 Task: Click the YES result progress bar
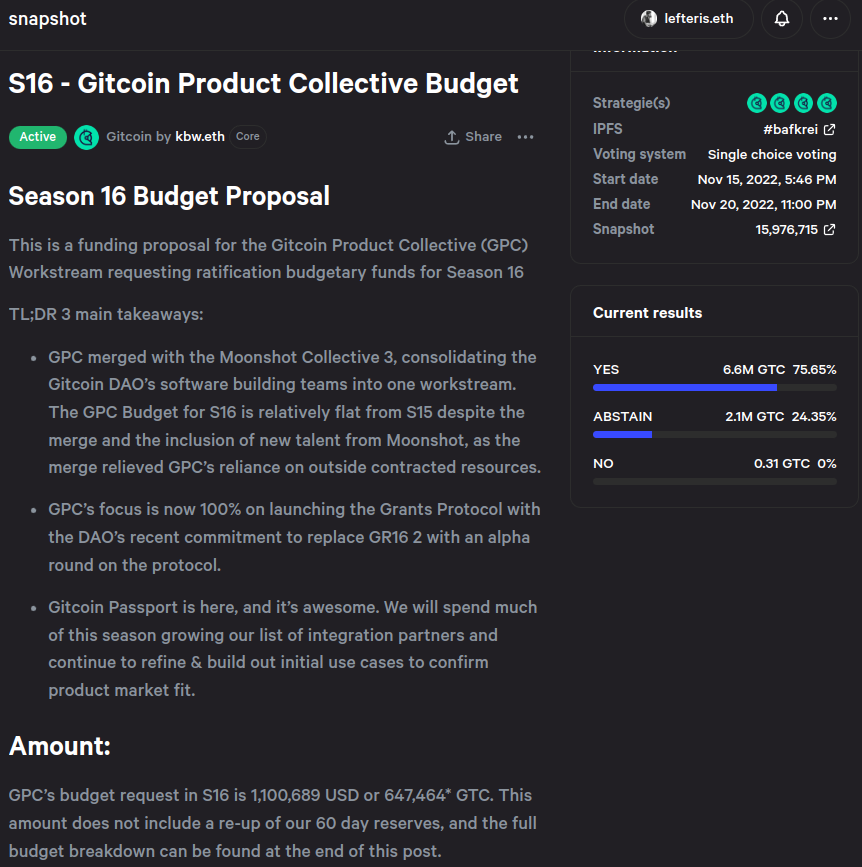[x=714, y=388]
